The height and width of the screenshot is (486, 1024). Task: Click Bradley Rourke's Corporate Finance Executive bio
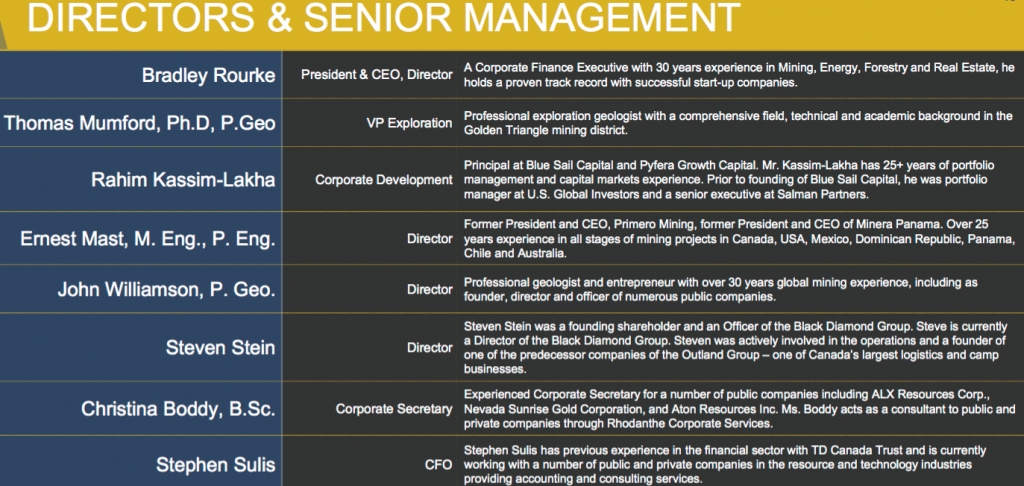click(x=740, y=74)
